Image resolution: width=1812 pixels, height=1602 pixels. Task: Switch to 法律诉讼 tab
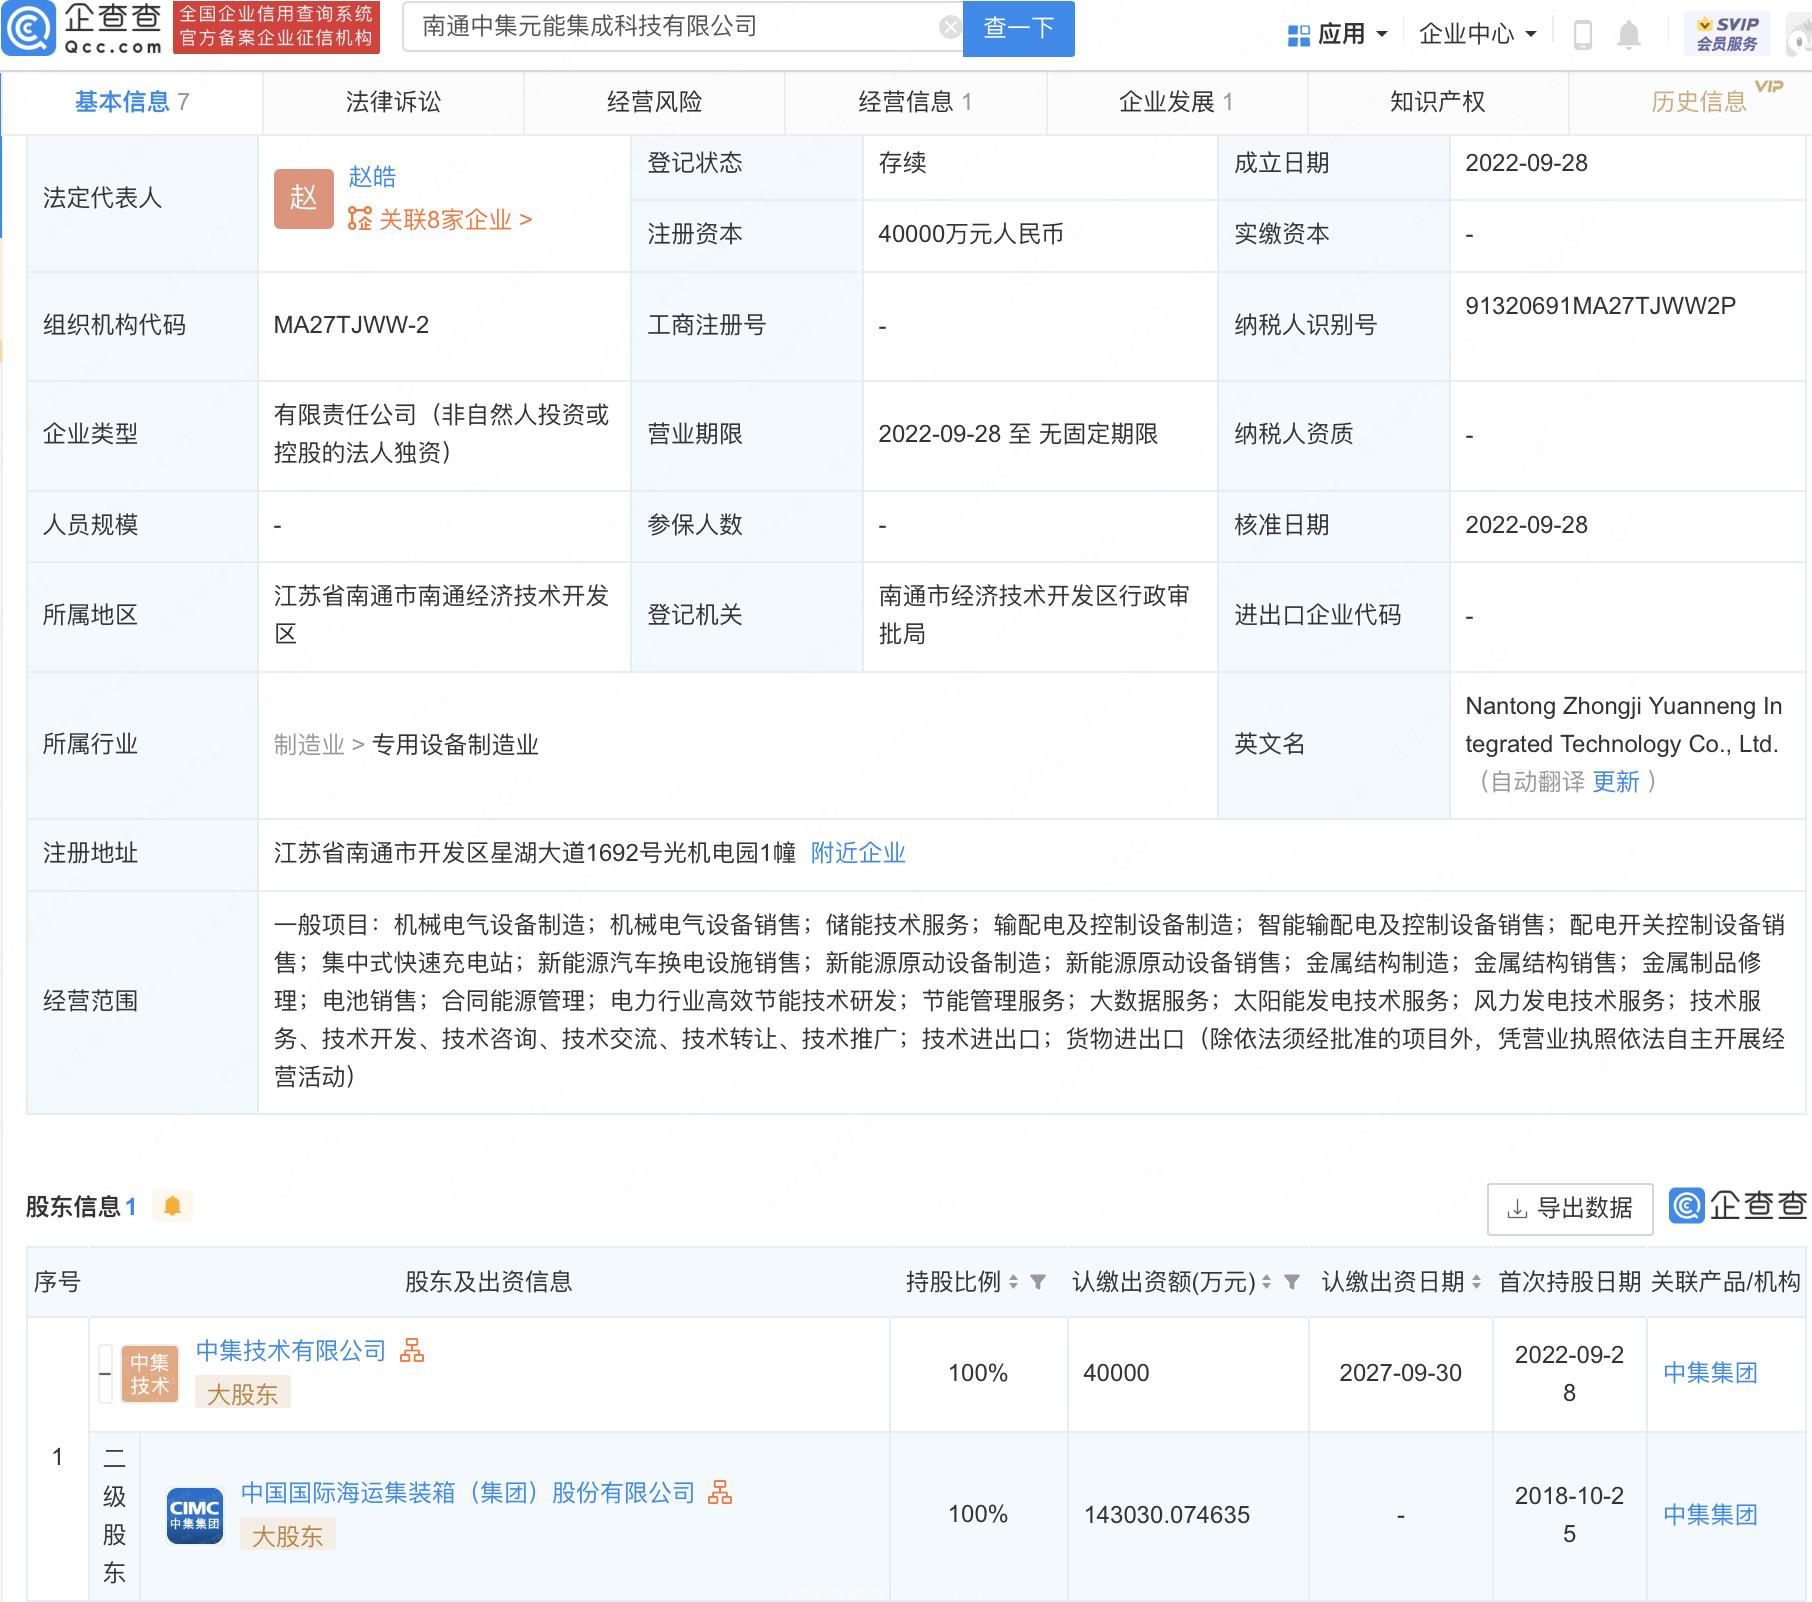coord(393,102)
